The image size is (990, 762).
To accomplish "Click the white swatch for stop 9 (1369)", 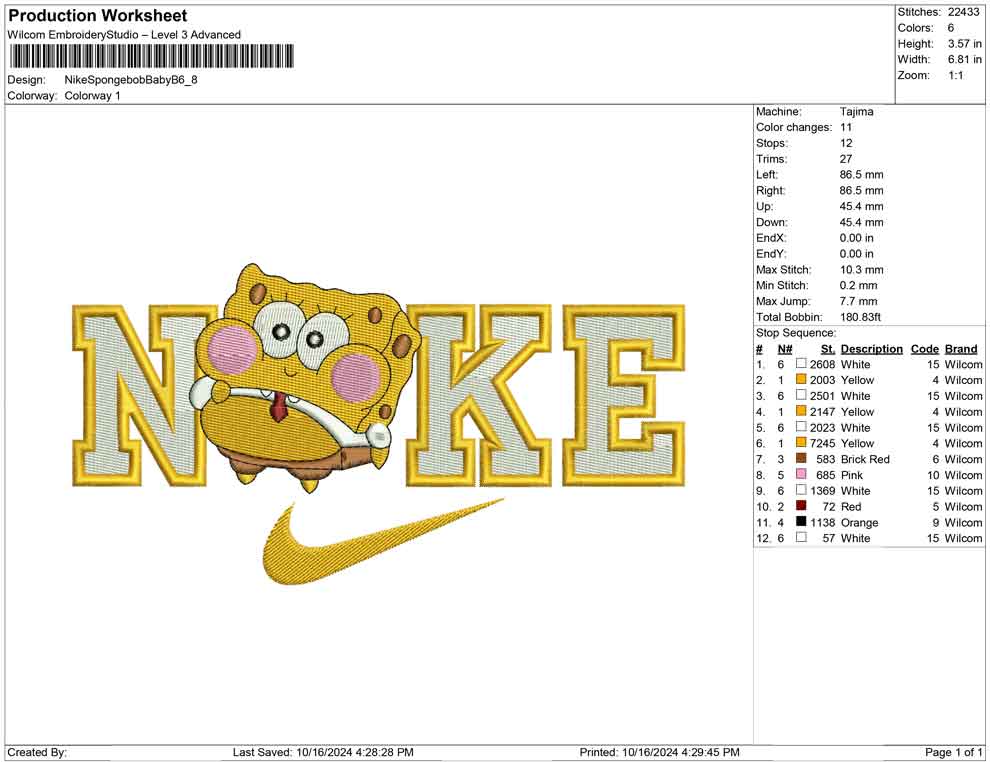I will pos(801,490).
